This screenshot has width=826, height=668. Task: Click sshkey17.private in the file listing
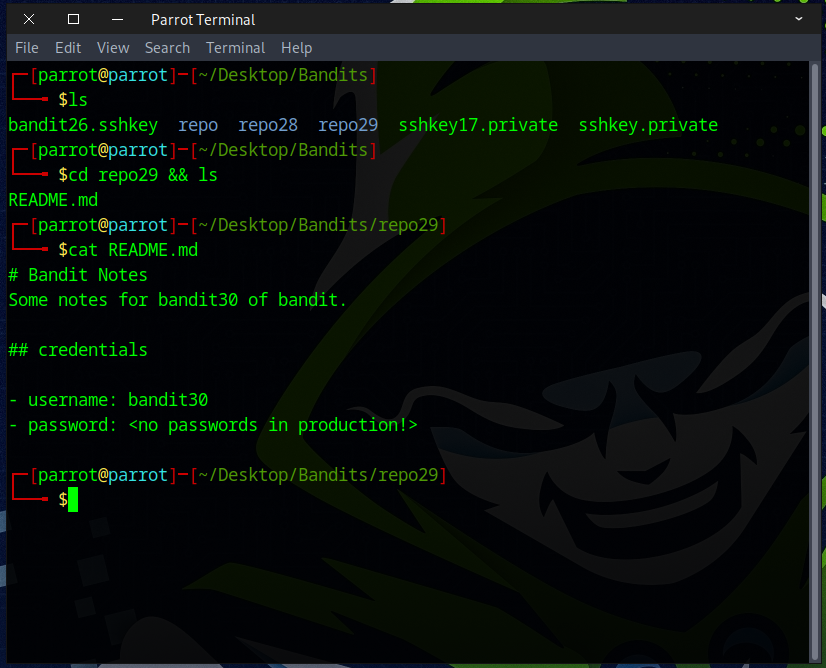[478, 125]
